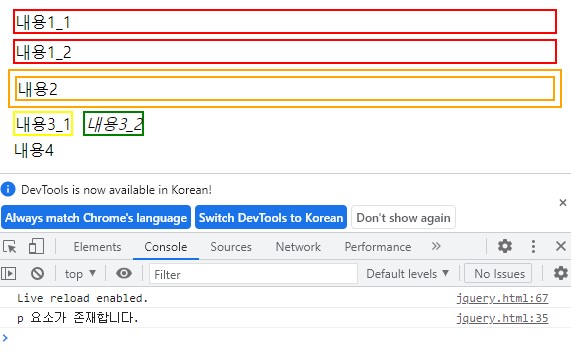This screenshot has height=364, width=571.
Task: Click the console prompt input line
Action: point(286,338)
